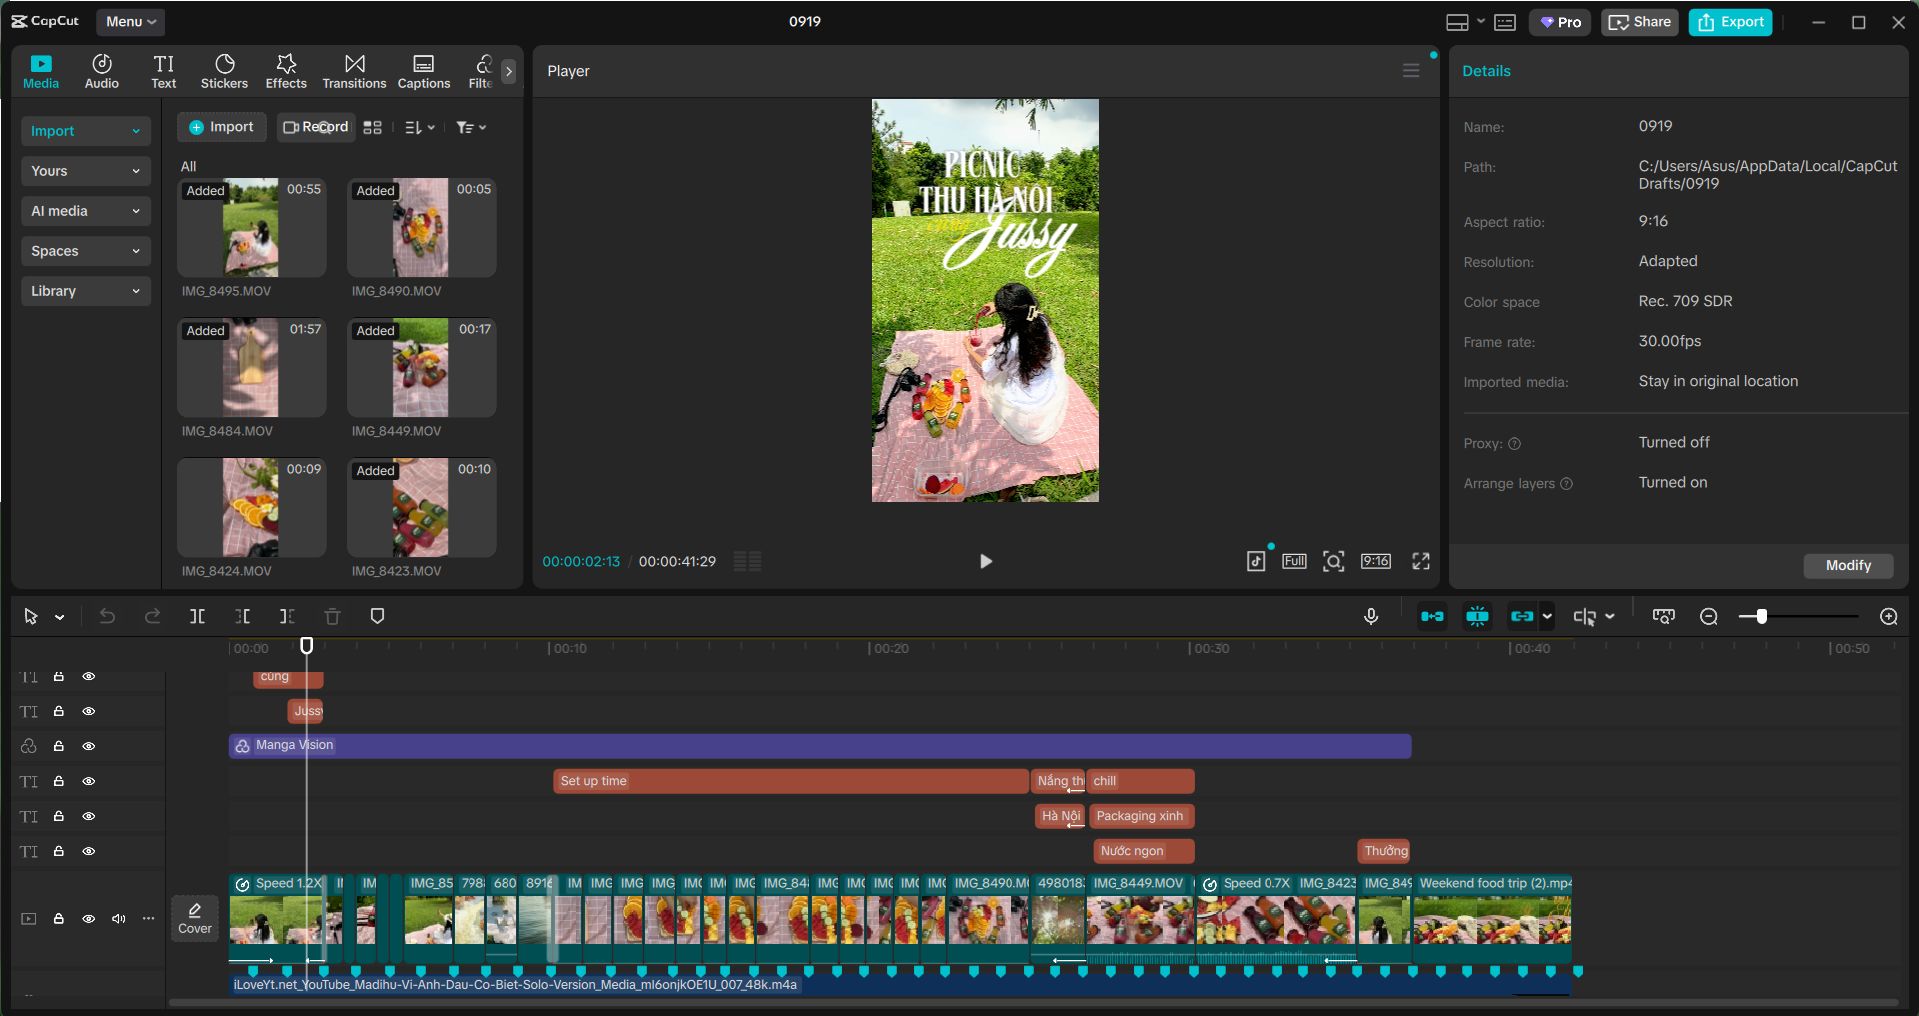Toggle main track magnet linking
Viewport: 1919px width, 1016px height.
pyautogui.click(x=1432, y=617)
